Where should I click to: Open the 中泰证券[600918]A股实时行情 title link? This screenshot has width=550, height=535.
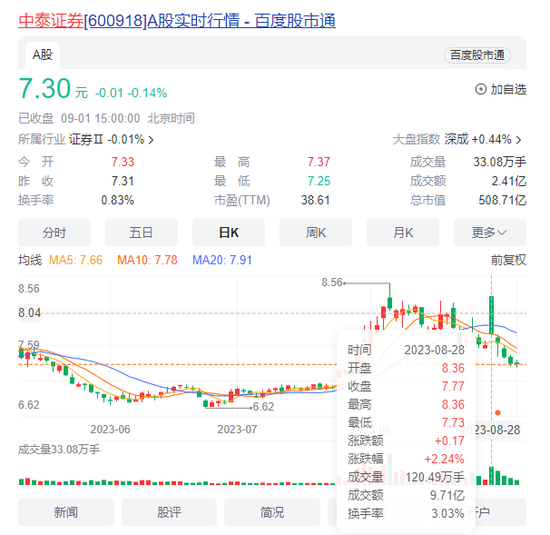177,20
